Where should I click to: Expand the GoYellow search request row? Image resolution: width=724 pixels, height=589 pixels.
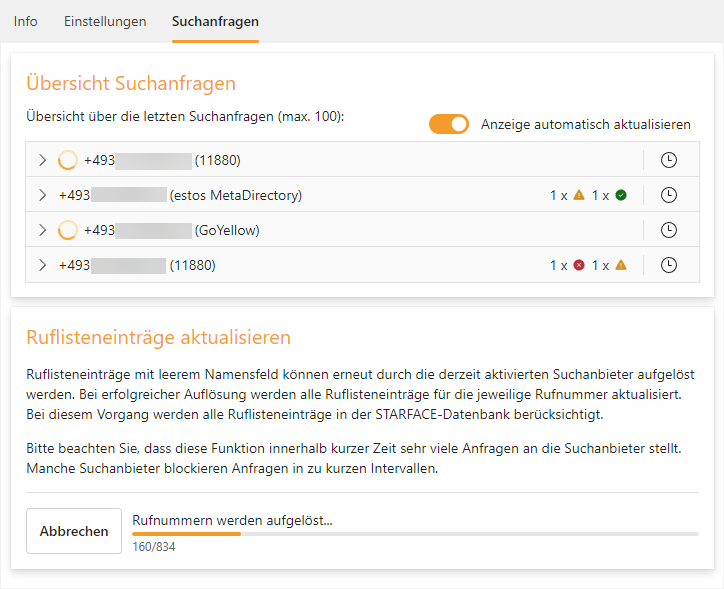point(42,230)
